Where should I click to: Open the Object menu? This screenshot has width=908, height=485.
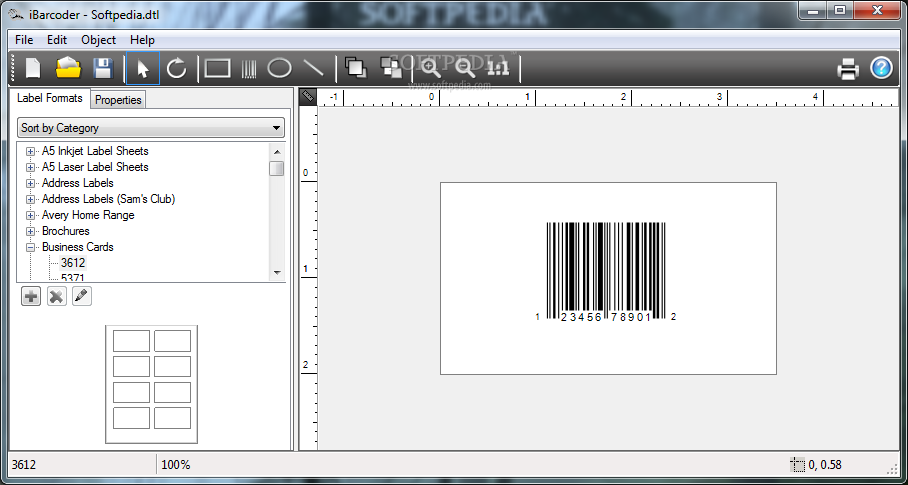[x=98, y=40]
